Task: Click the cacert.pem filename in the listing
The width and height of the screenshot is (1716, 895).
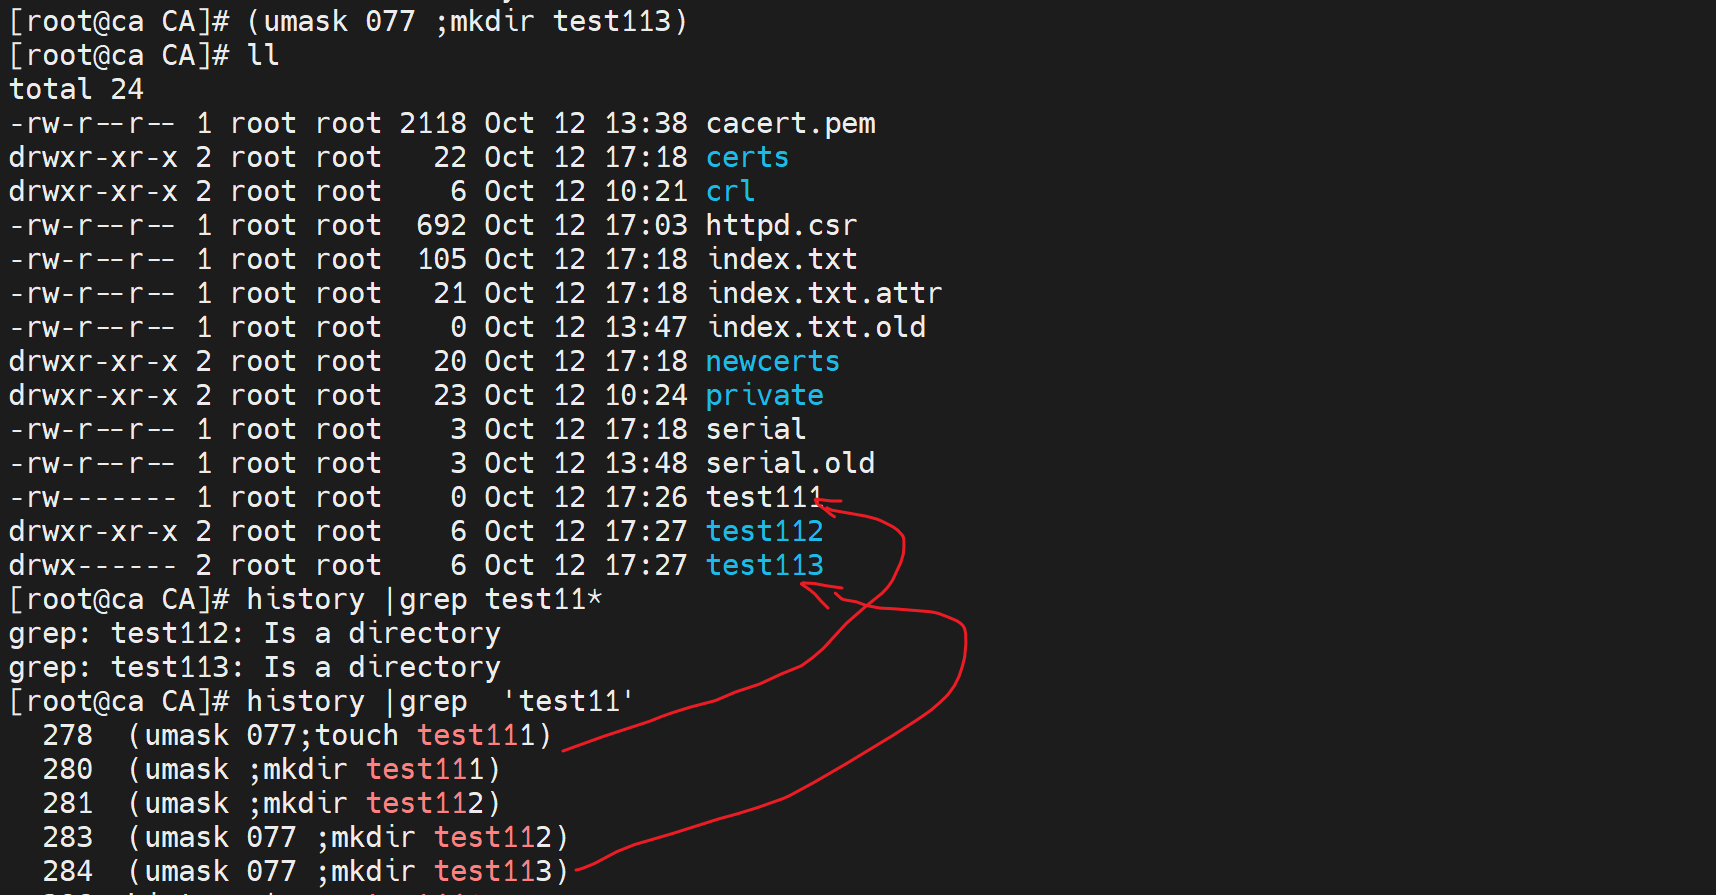Action: pos(790,124)
